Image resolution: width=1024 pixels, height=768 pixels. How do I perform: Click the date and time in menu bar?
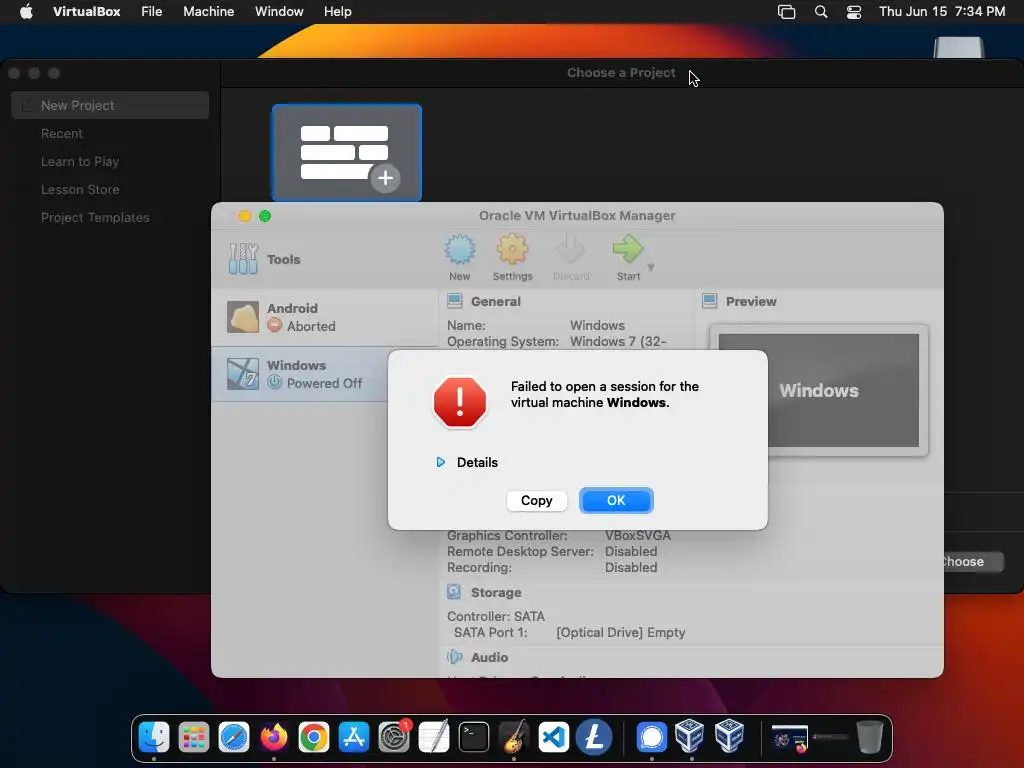[x=942, y=11]
